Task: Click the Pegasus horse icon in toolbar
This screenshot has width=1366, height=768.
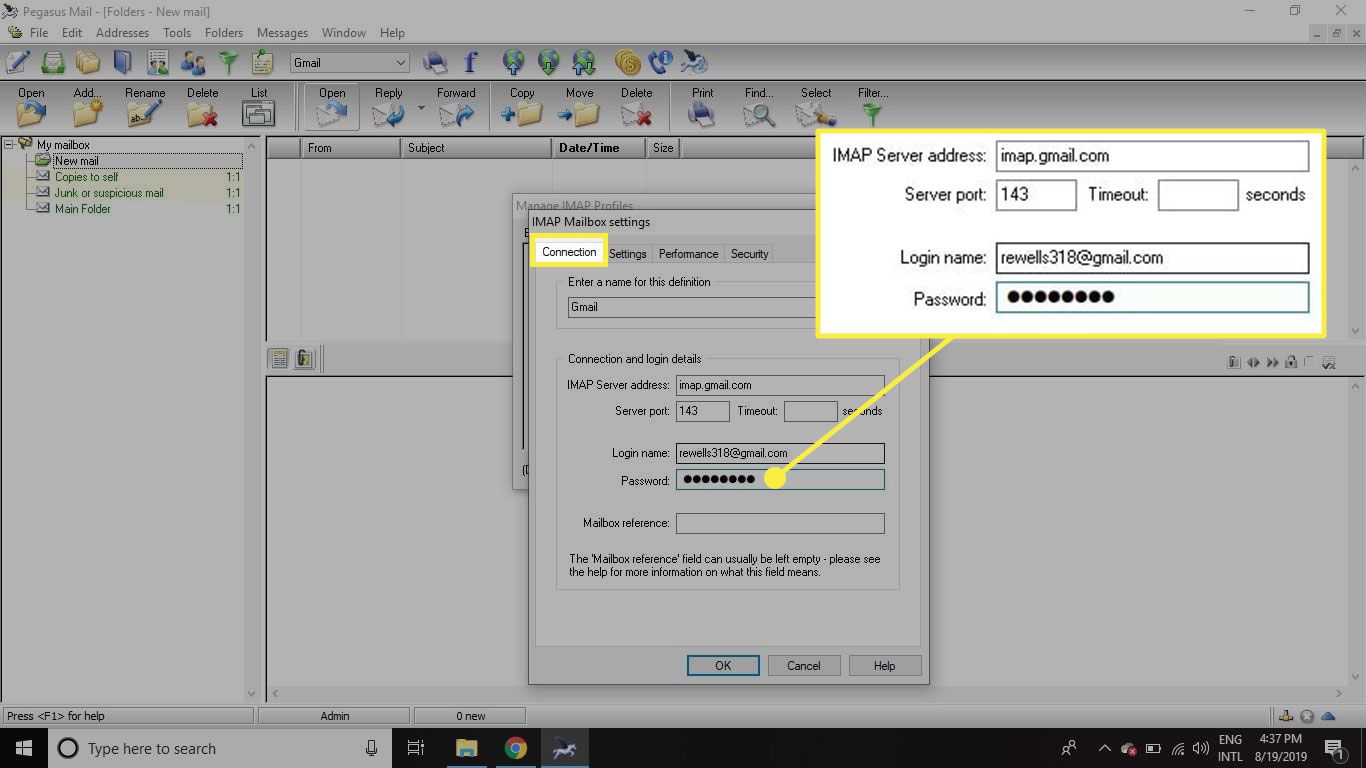Action: pos(695,63)
